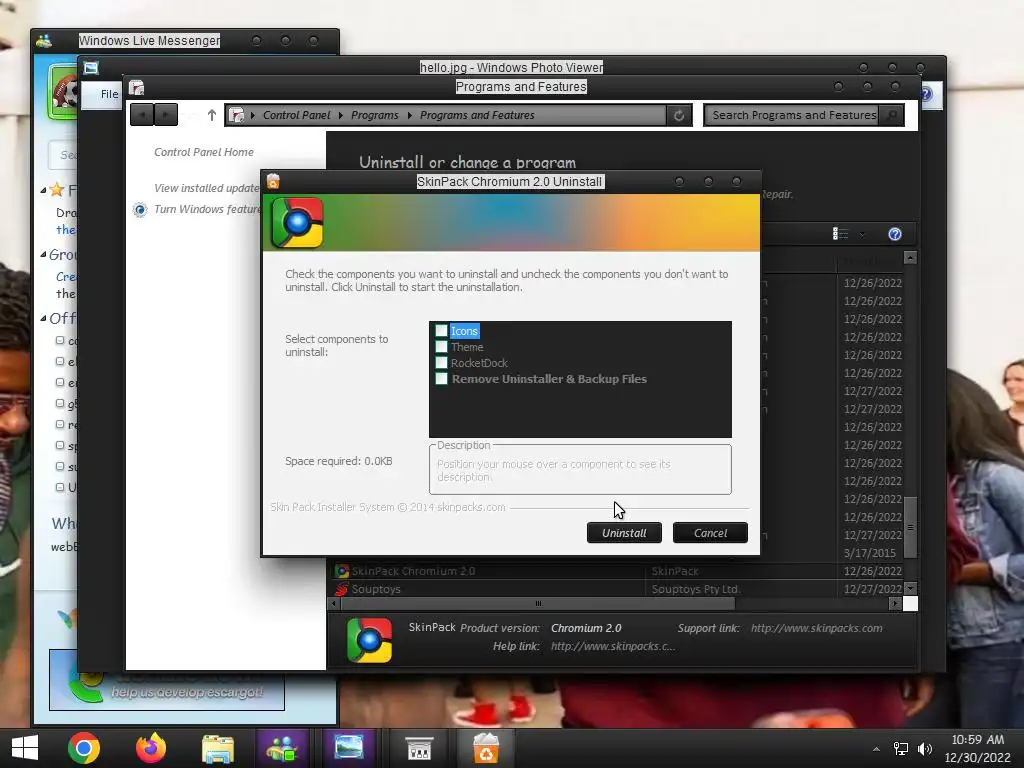The image size is (1024, 768).
Task: Click horizontal scrollbar left arrow
Action: [334, 603]
